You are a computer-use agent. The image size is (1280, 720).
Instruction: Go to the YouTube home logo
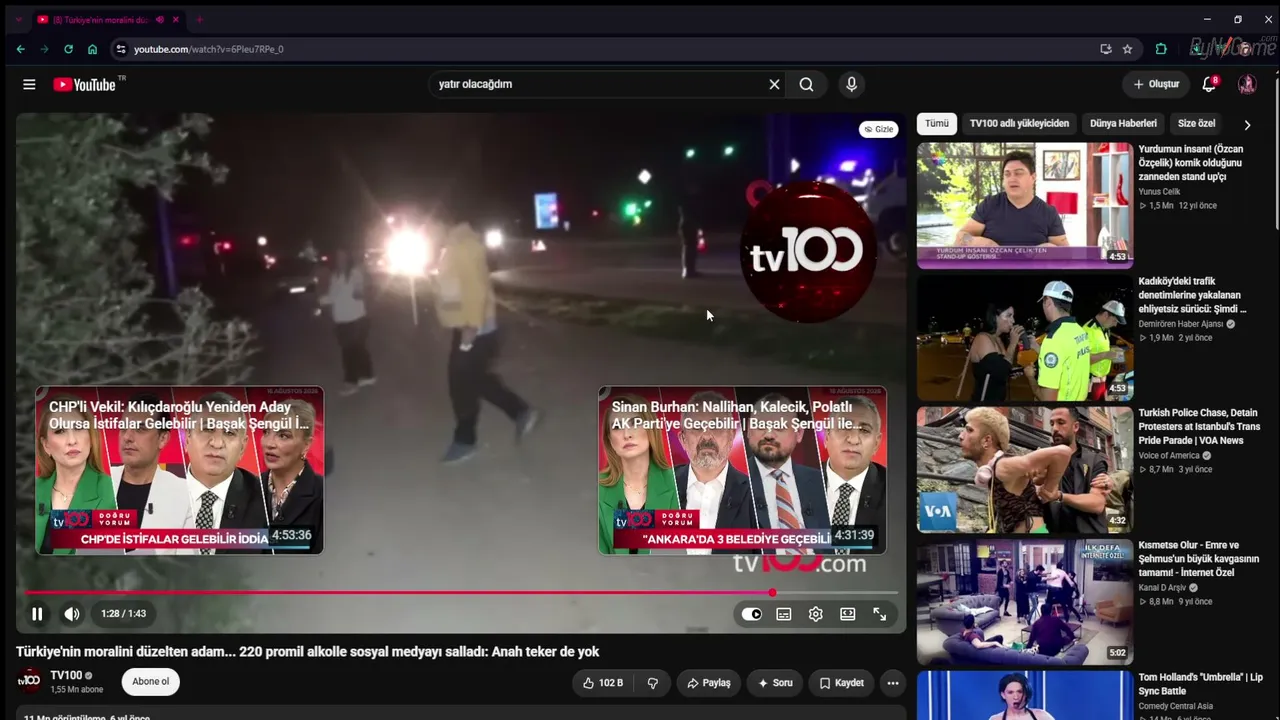[84, 85]
